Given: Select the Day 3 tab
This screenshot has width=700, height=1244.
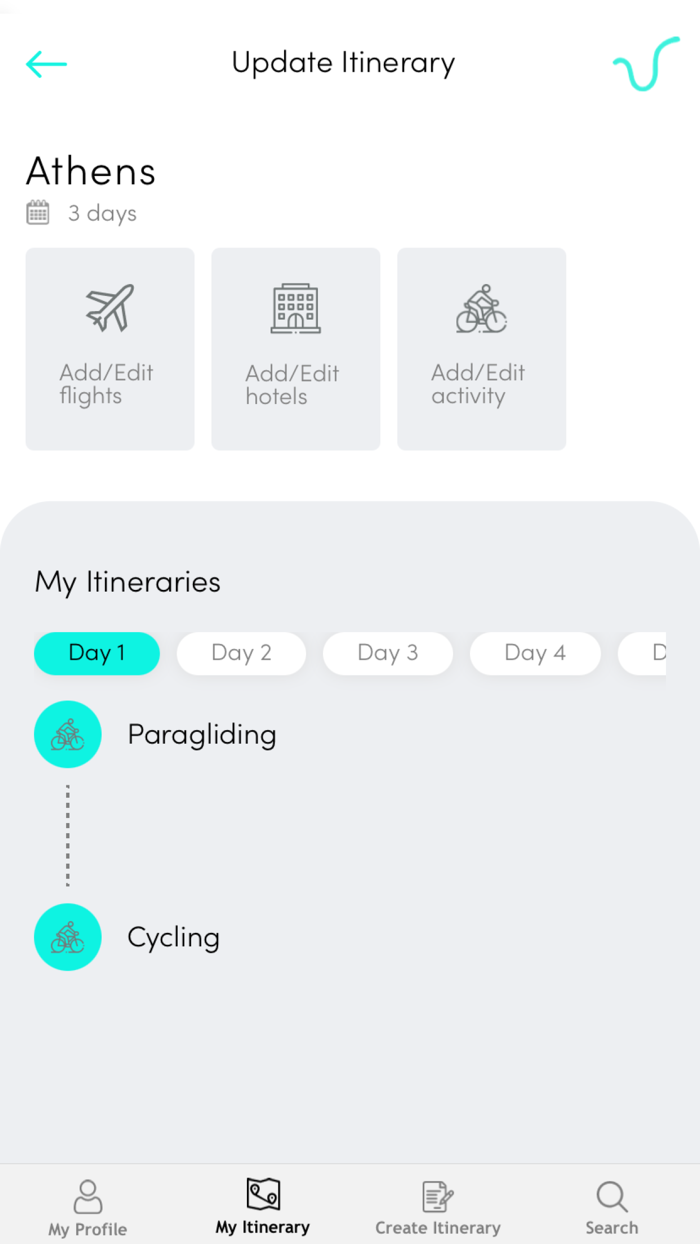Looking at the screenshot, I should coord(388,653).
